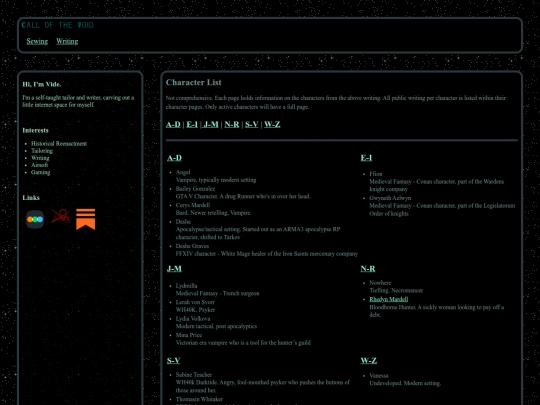Image resolution: width=540 pixels, height=405 pixels.
Task: Select the Airsoft interest item
Action: point(40,165)
